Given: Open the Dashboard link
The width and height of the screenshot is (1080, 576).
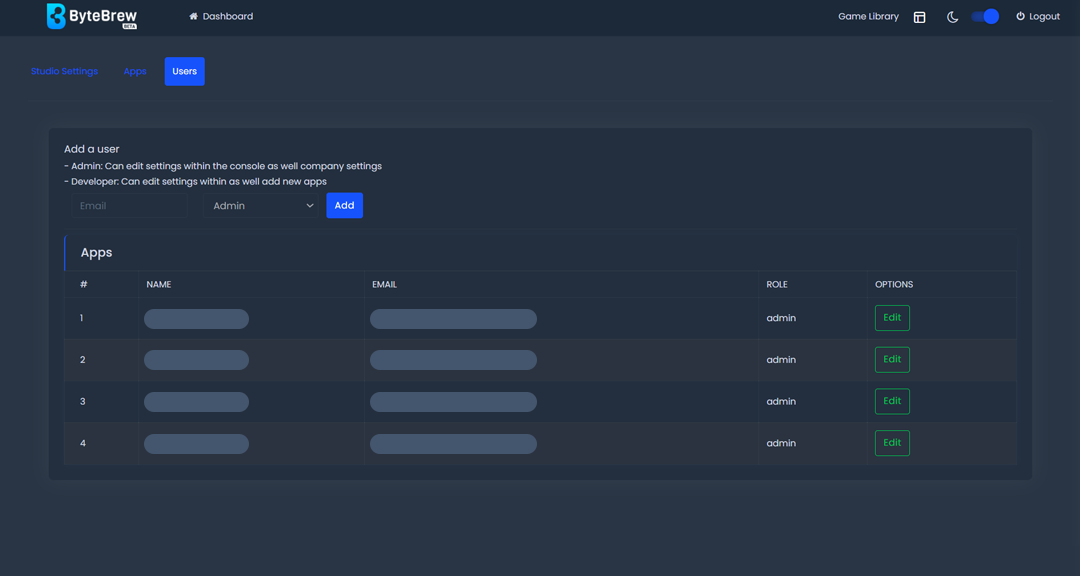Looking at the screenshot, I should (x=221, y=17).
